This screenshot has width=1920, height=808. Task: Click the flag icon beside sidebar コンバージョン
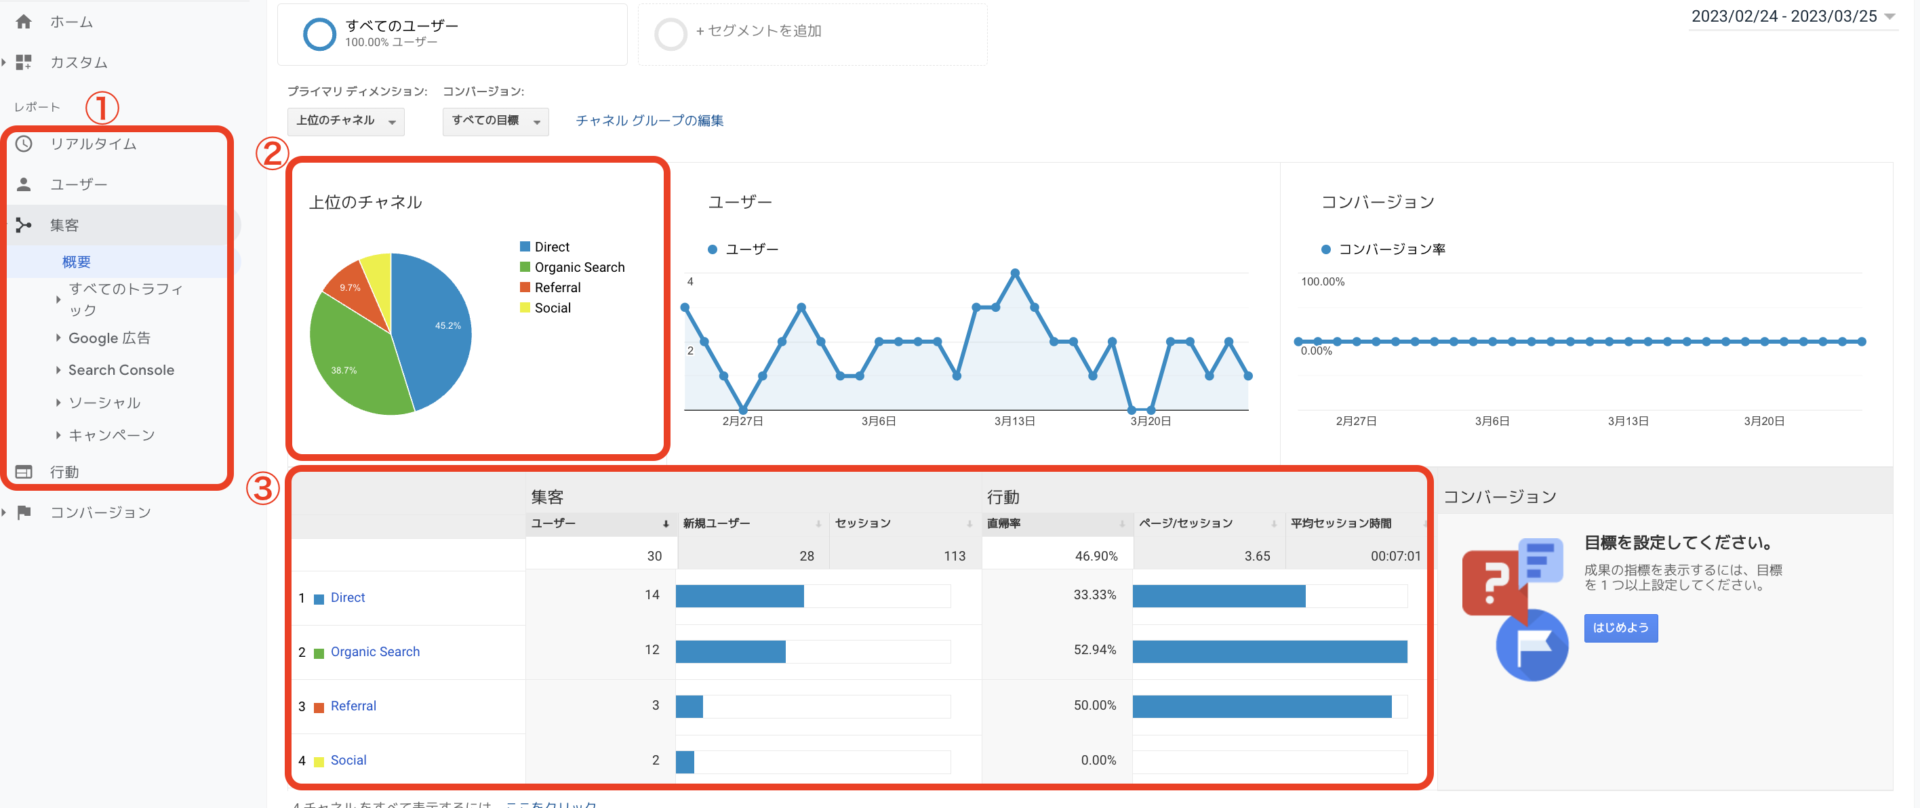[x=24, y=512]
